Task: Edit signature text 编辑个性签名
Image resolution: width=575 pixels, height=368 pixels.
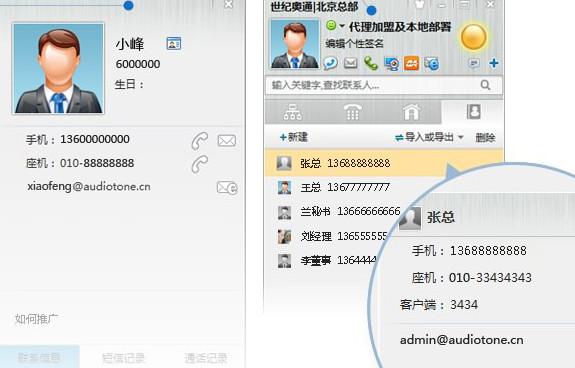Action: [x=354, y=44]
